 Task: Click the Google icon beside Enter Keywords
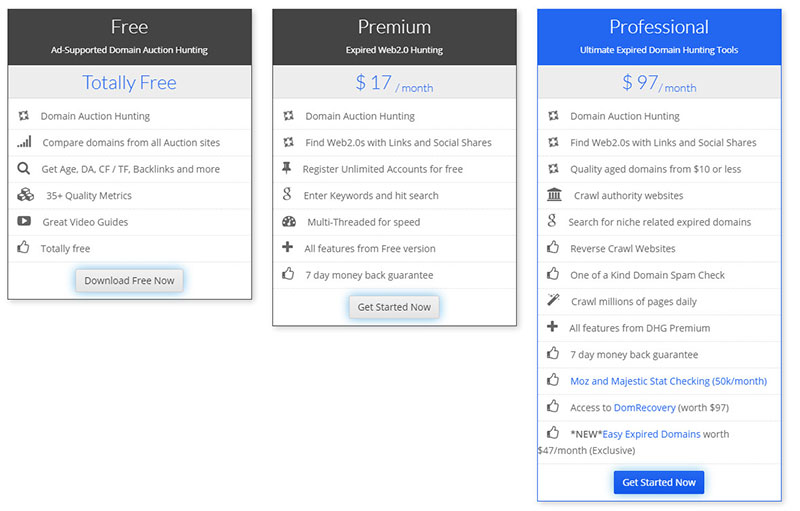(288, 195)
